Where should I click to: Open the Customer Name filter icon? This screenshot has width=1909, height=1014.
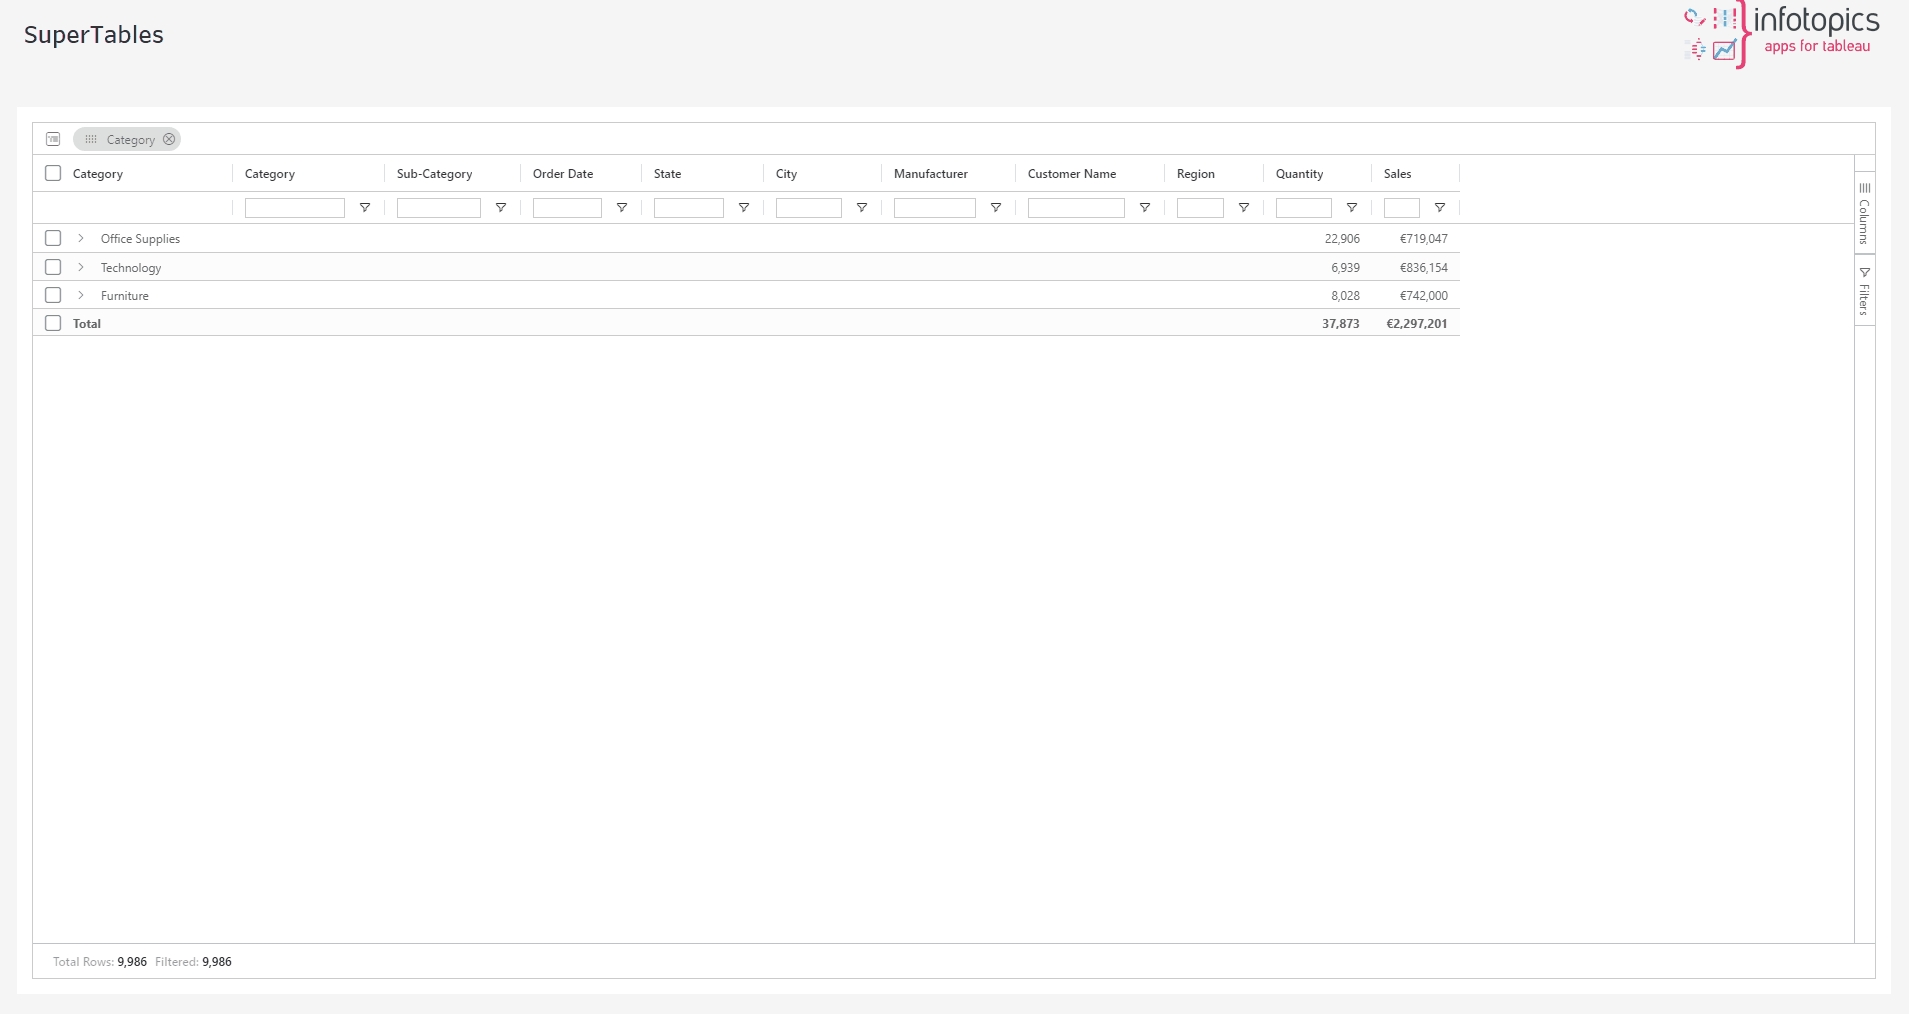tap(1145, 208)
